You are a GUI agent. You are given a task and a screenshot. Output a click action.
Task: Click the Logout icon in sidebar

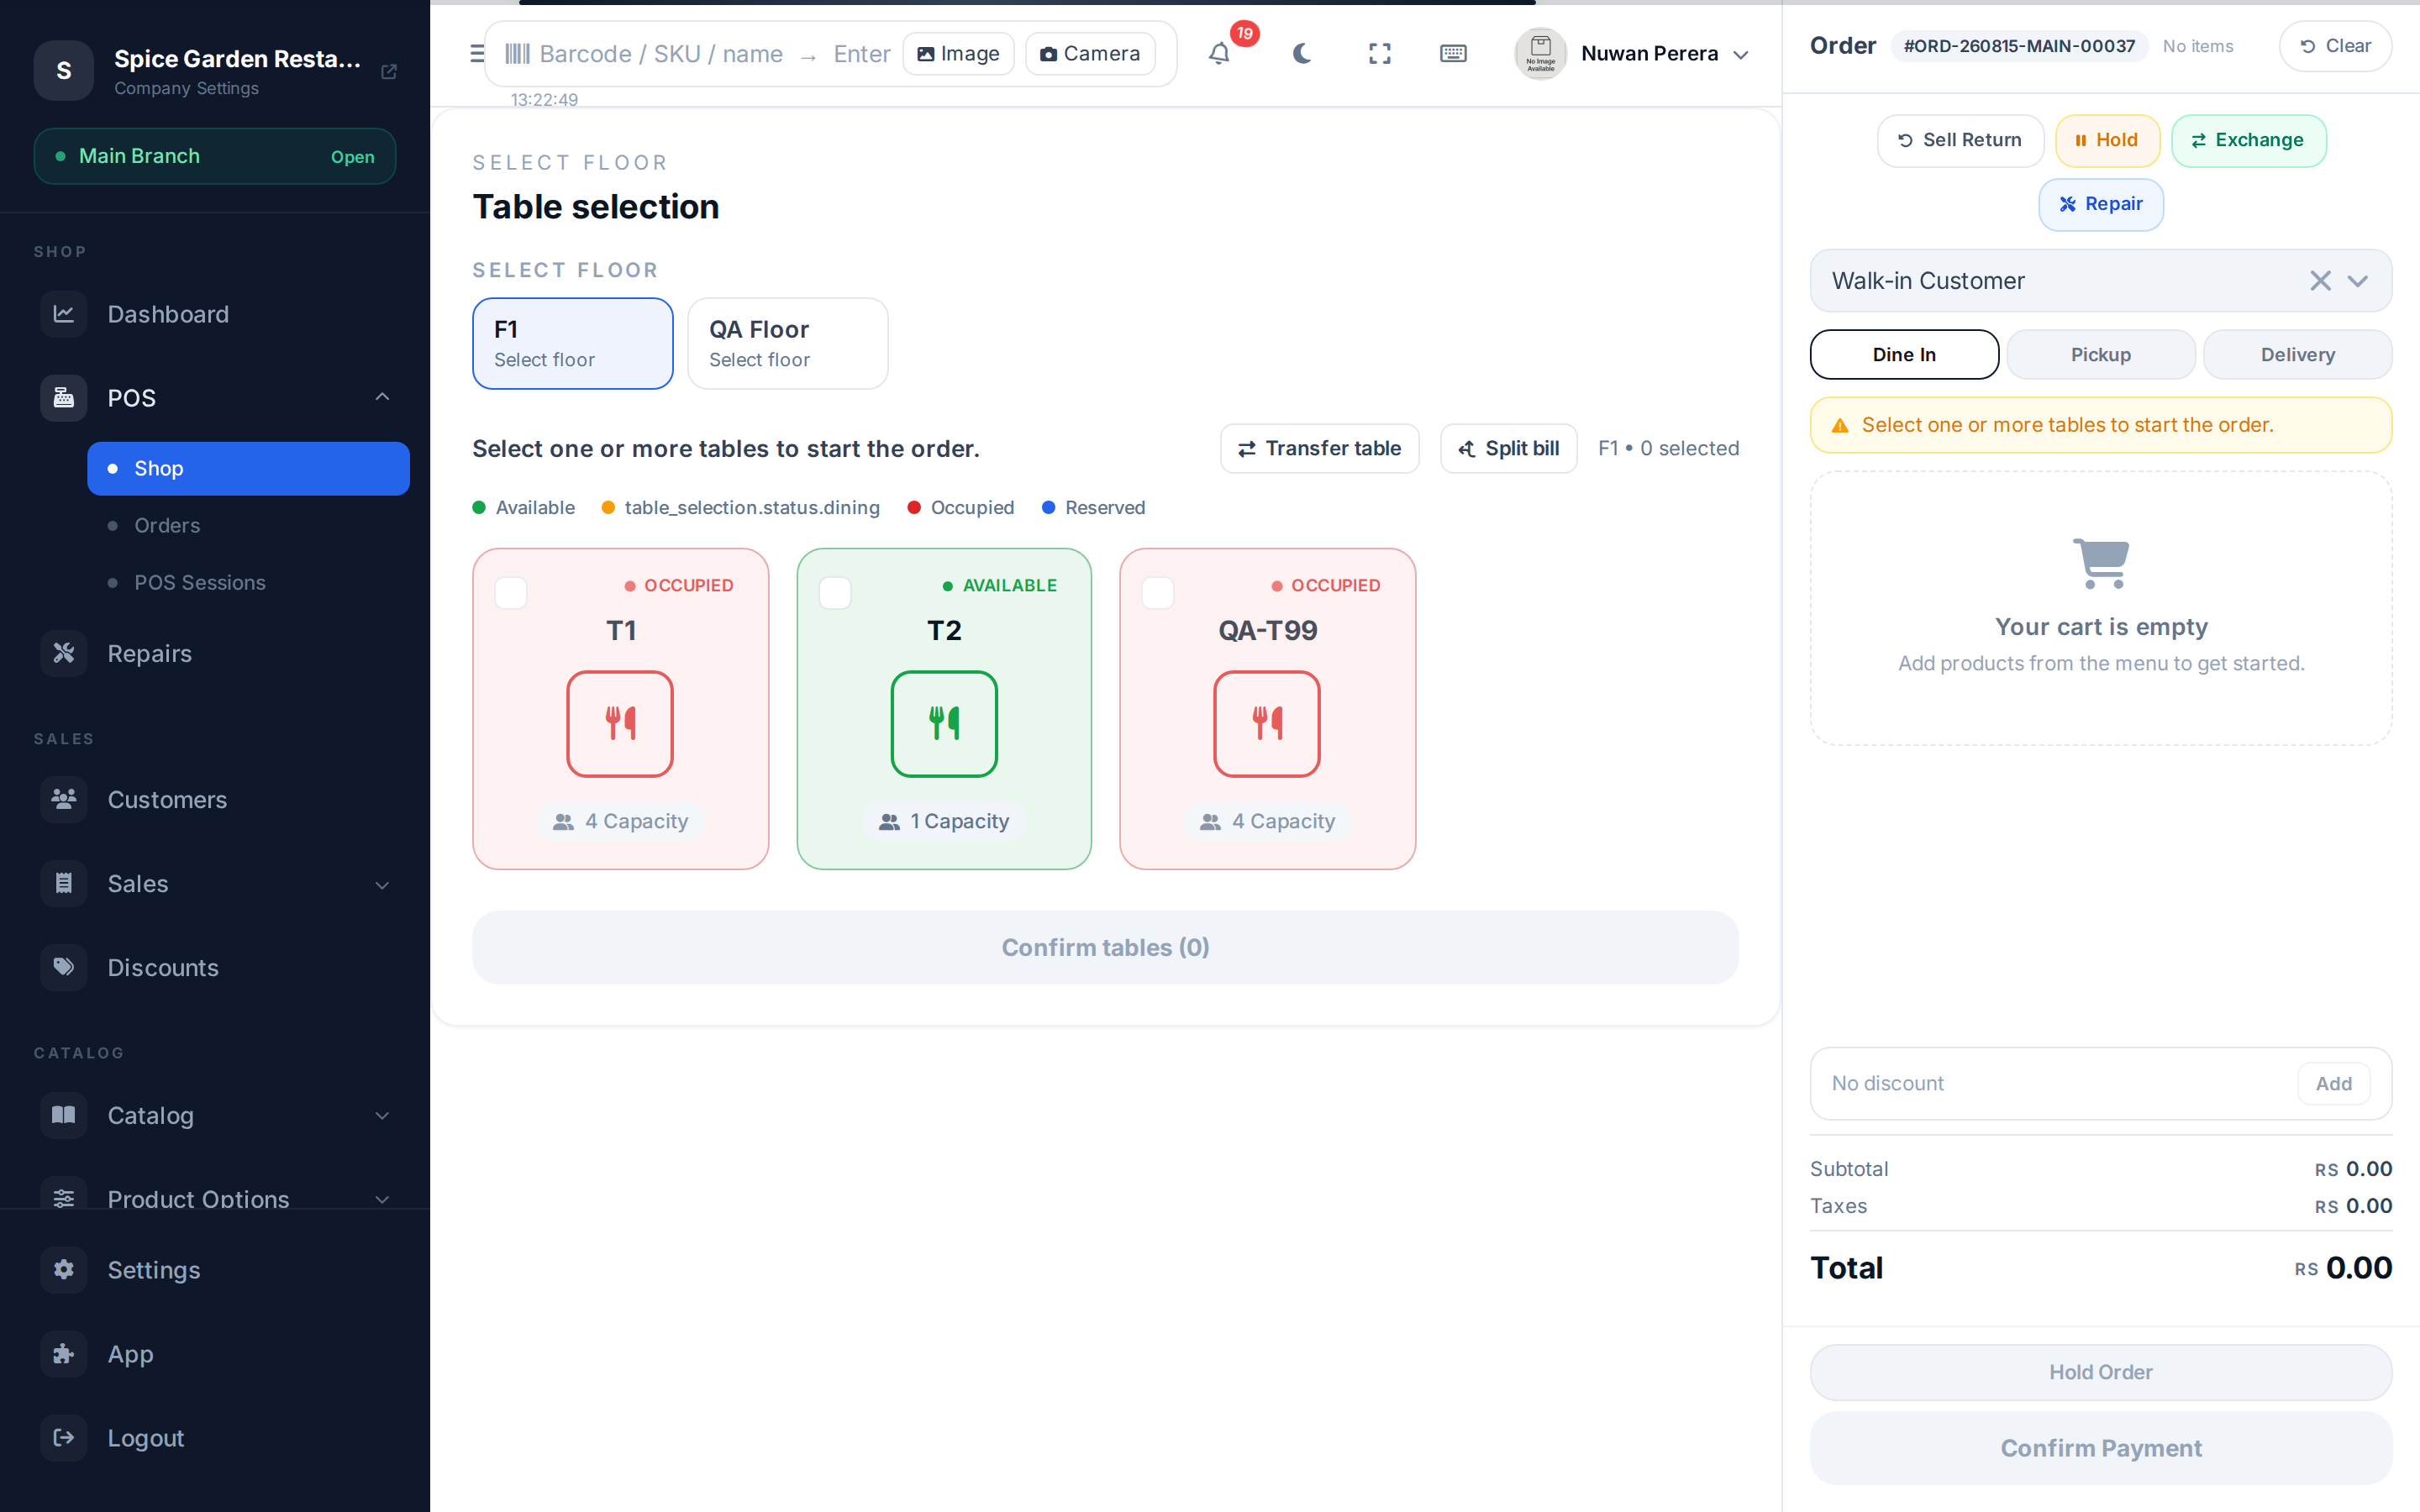click(64, 1437)
